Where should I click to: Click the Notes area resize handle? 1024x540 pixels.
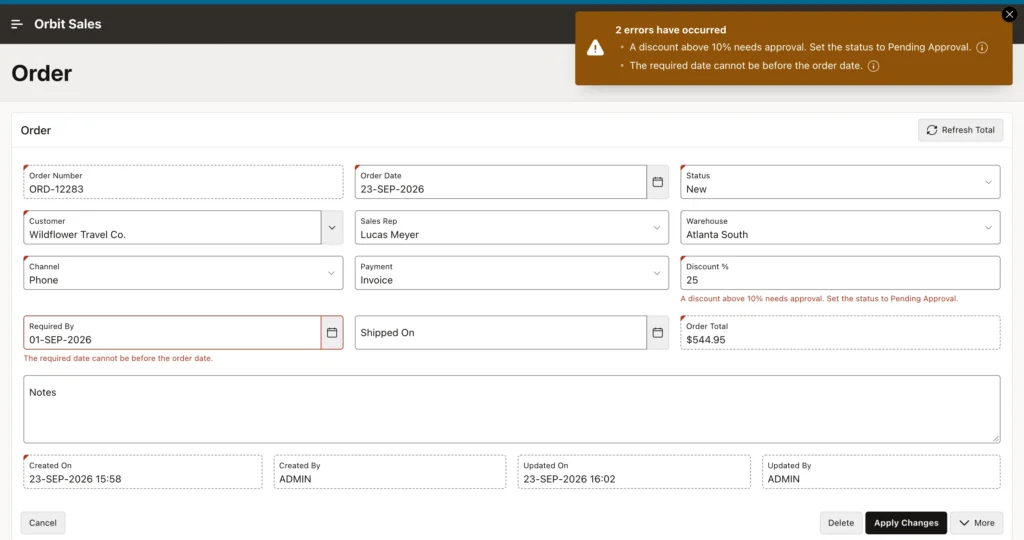(x=995, y=439)
